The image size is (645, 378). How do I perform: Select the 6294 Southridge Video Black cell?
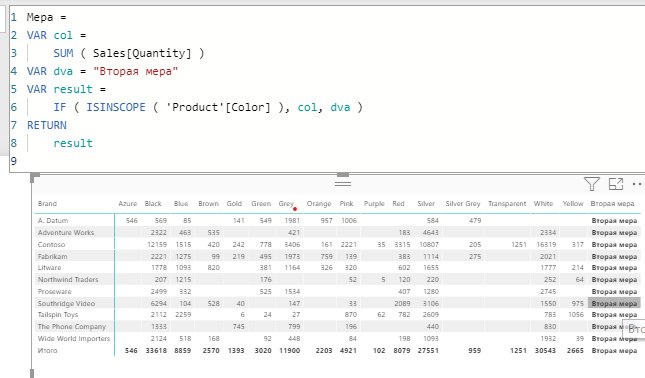(159, 304)
